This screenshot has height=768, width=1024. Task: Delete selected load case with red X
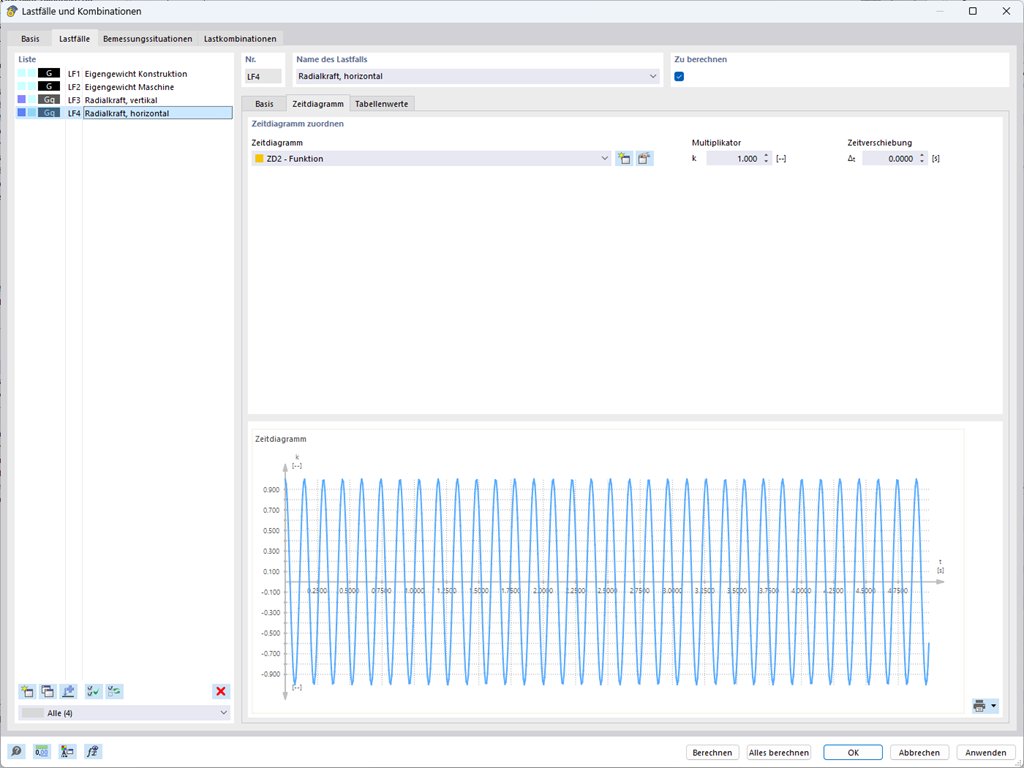pos(221,691)
